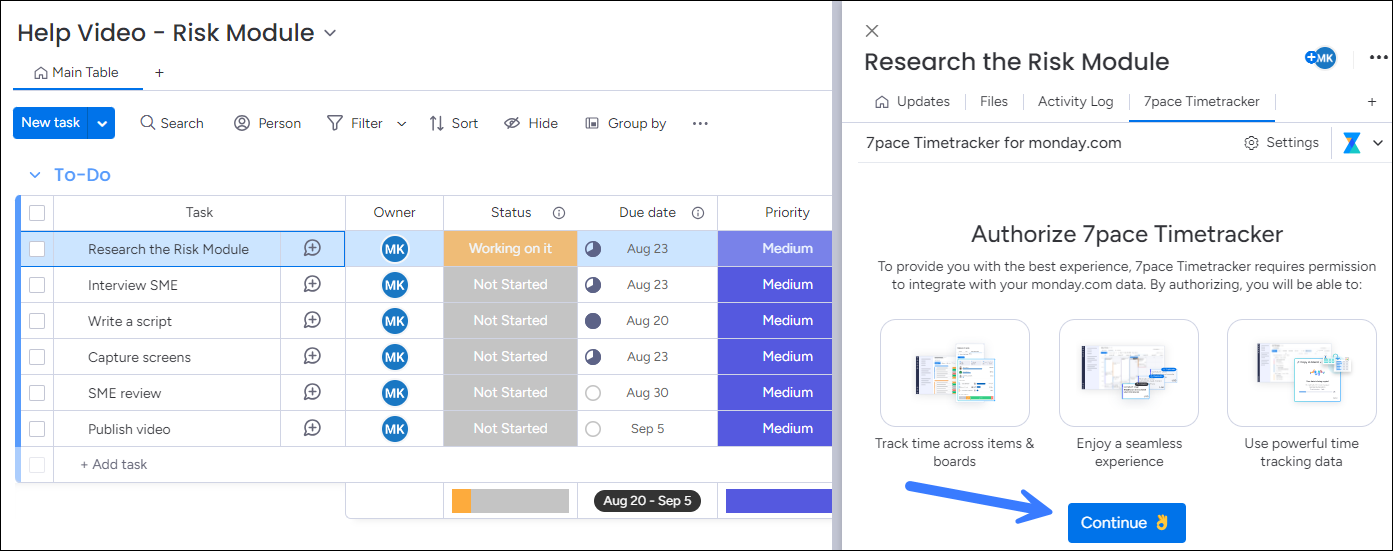Open the item panel more options menu

(1377, 58)
